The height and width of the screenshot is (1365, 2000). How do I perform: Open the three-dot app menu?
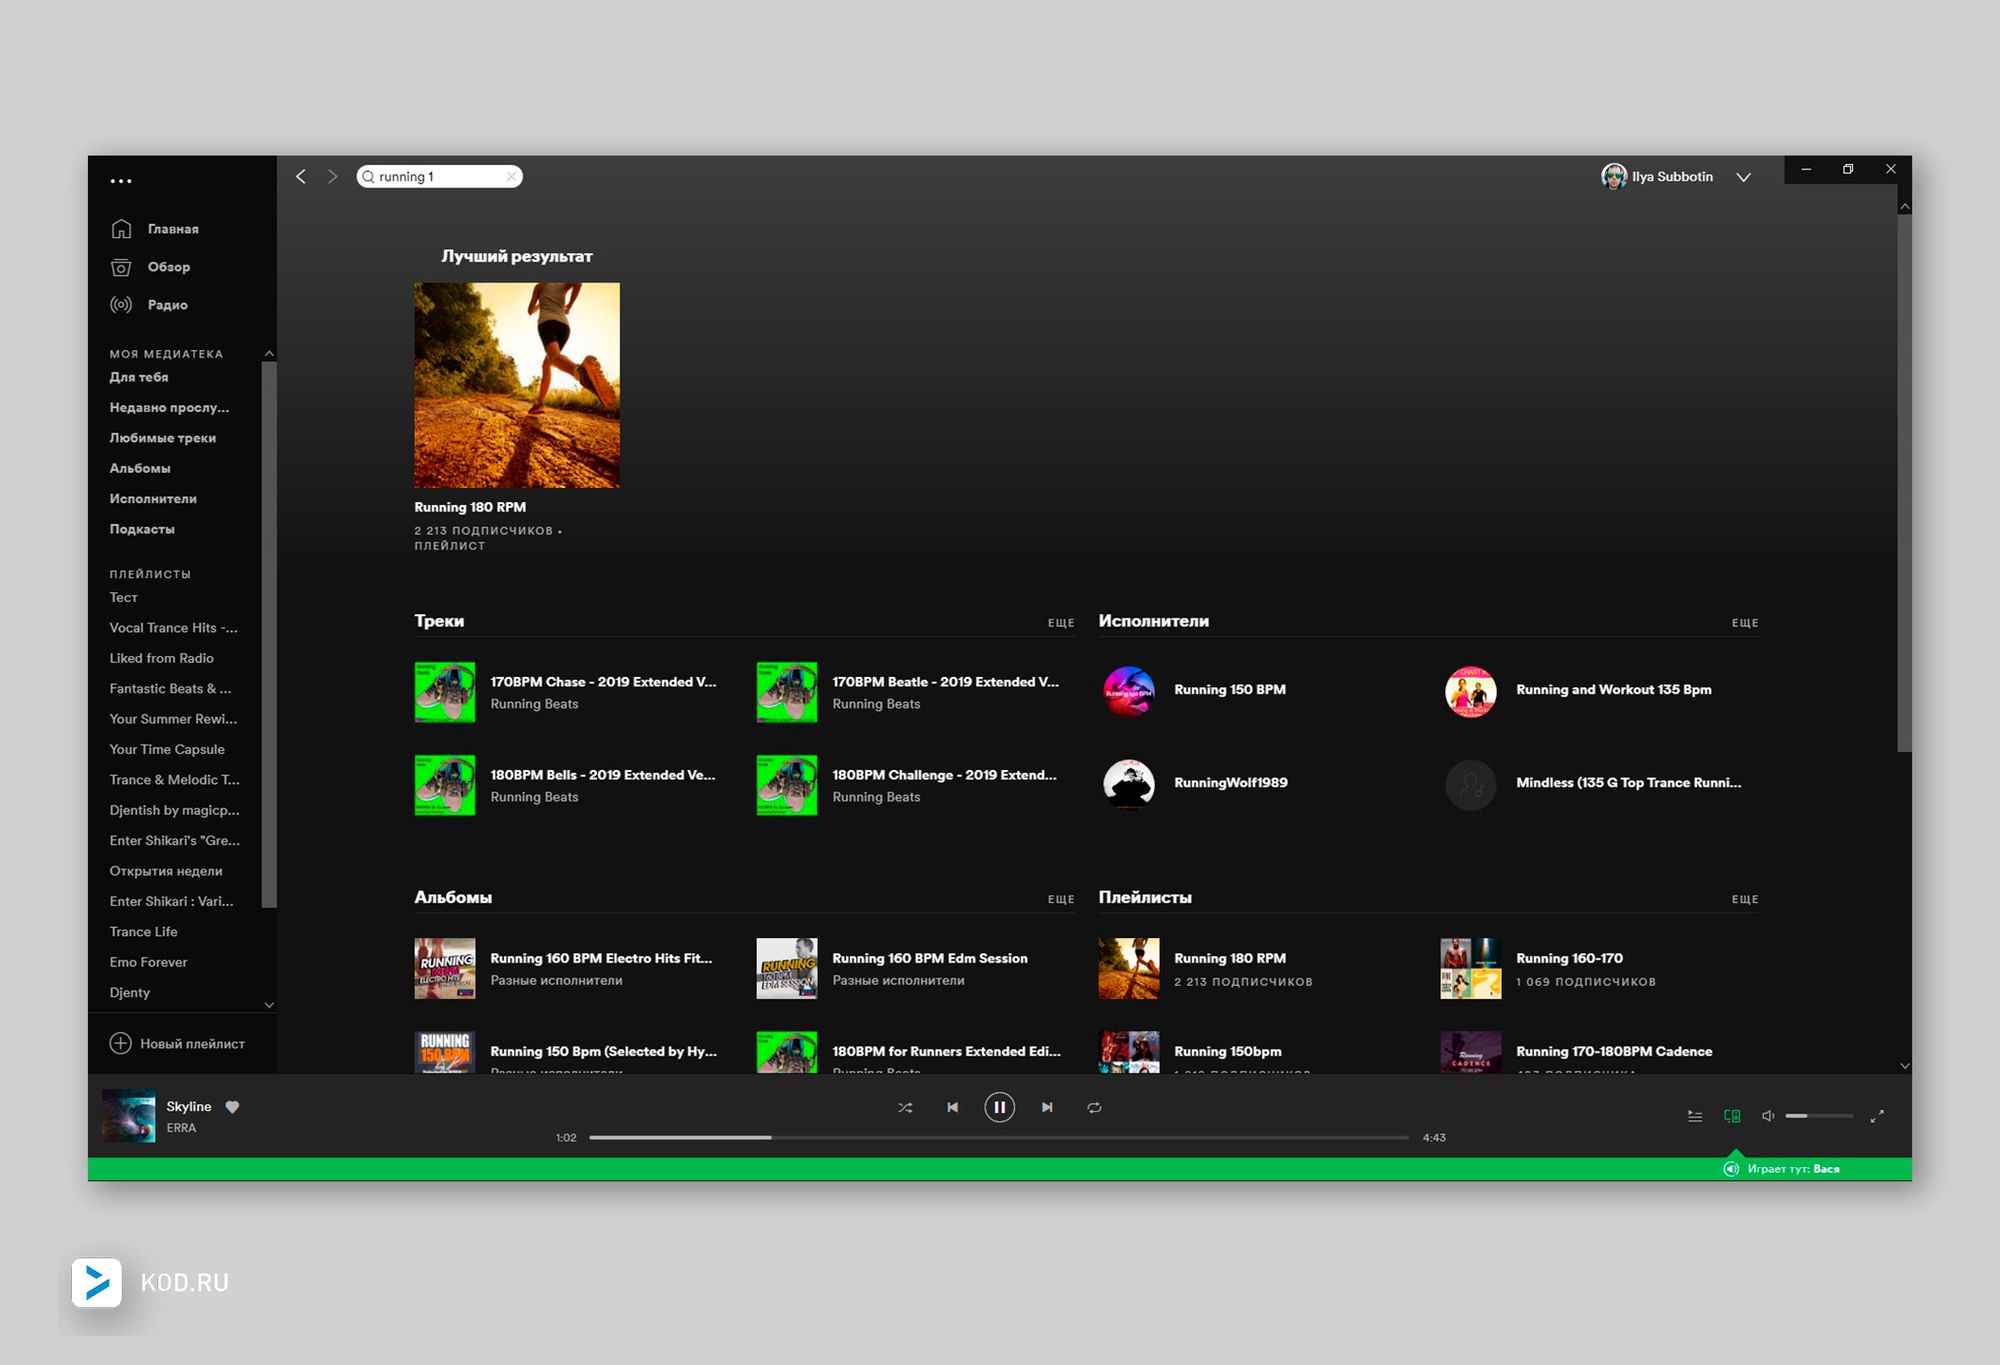tap(121, 181)
